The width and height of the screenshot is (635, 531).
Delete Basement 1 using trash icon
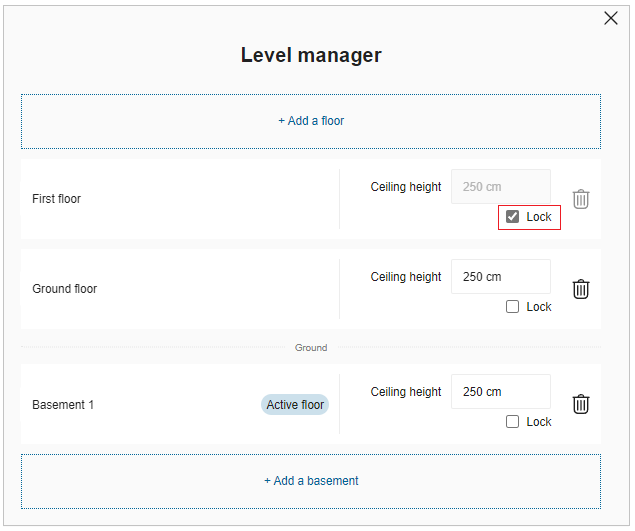click(581, 404)
